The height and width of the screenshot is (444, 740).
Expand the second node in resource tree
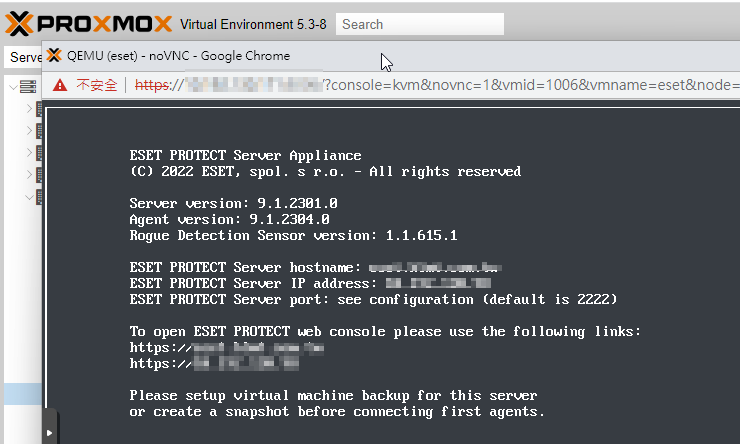click(29, 130)
